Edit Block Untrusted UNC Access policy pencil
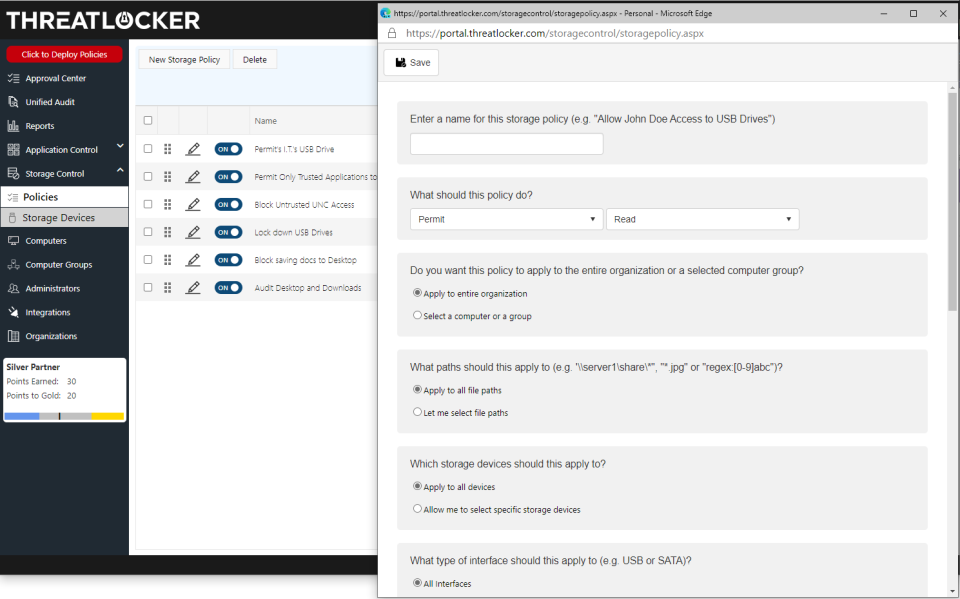Screen dimensions: 960x599 pyautogui.click(x=193, y=205)
